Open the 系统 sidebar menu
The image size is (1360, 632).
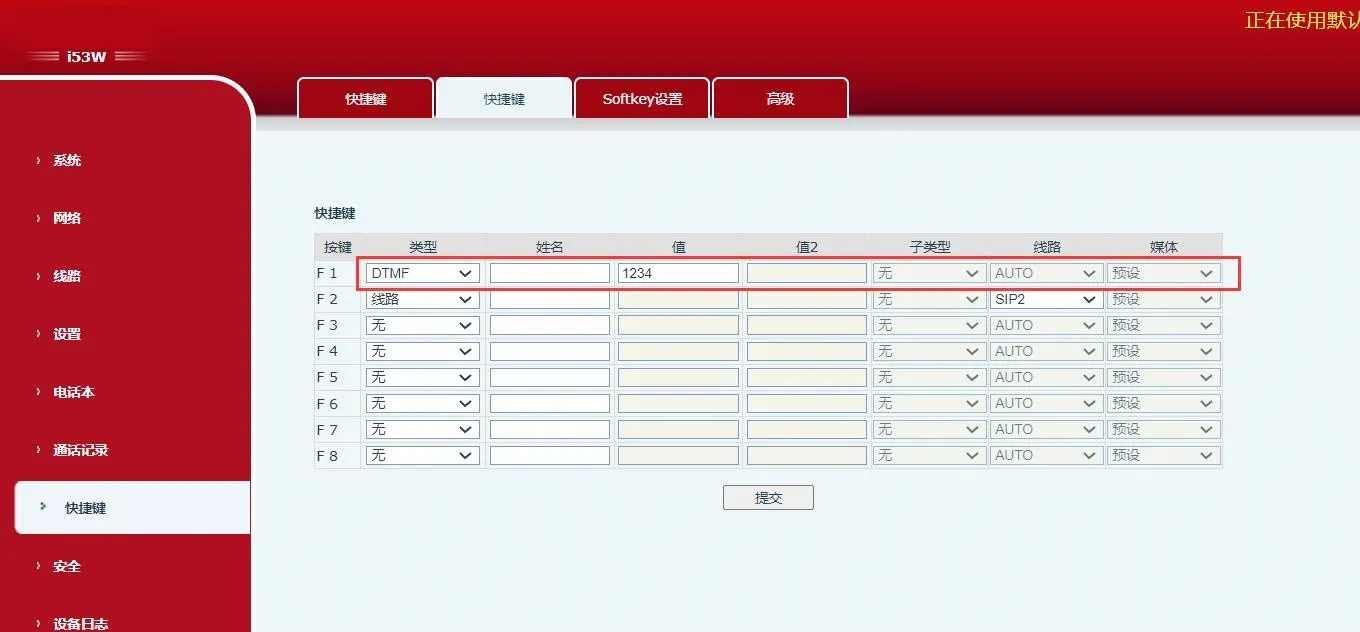(x=67, y=160)
